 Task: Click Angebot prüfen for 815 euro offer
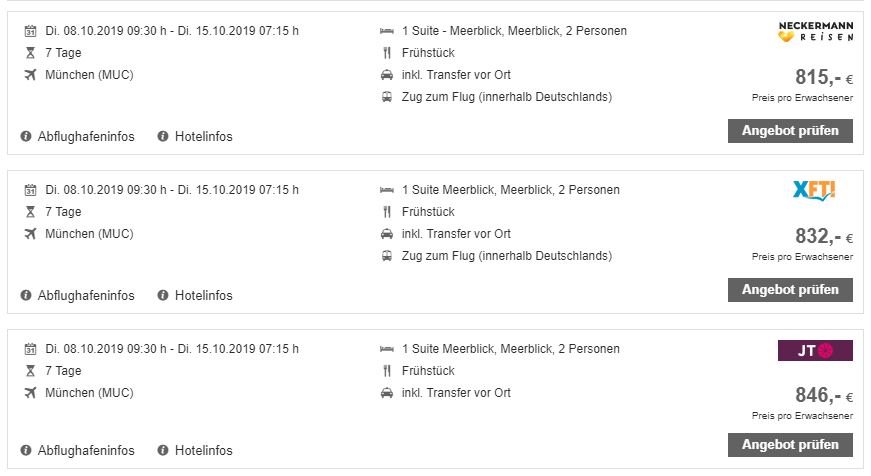(x=790, y=131)
